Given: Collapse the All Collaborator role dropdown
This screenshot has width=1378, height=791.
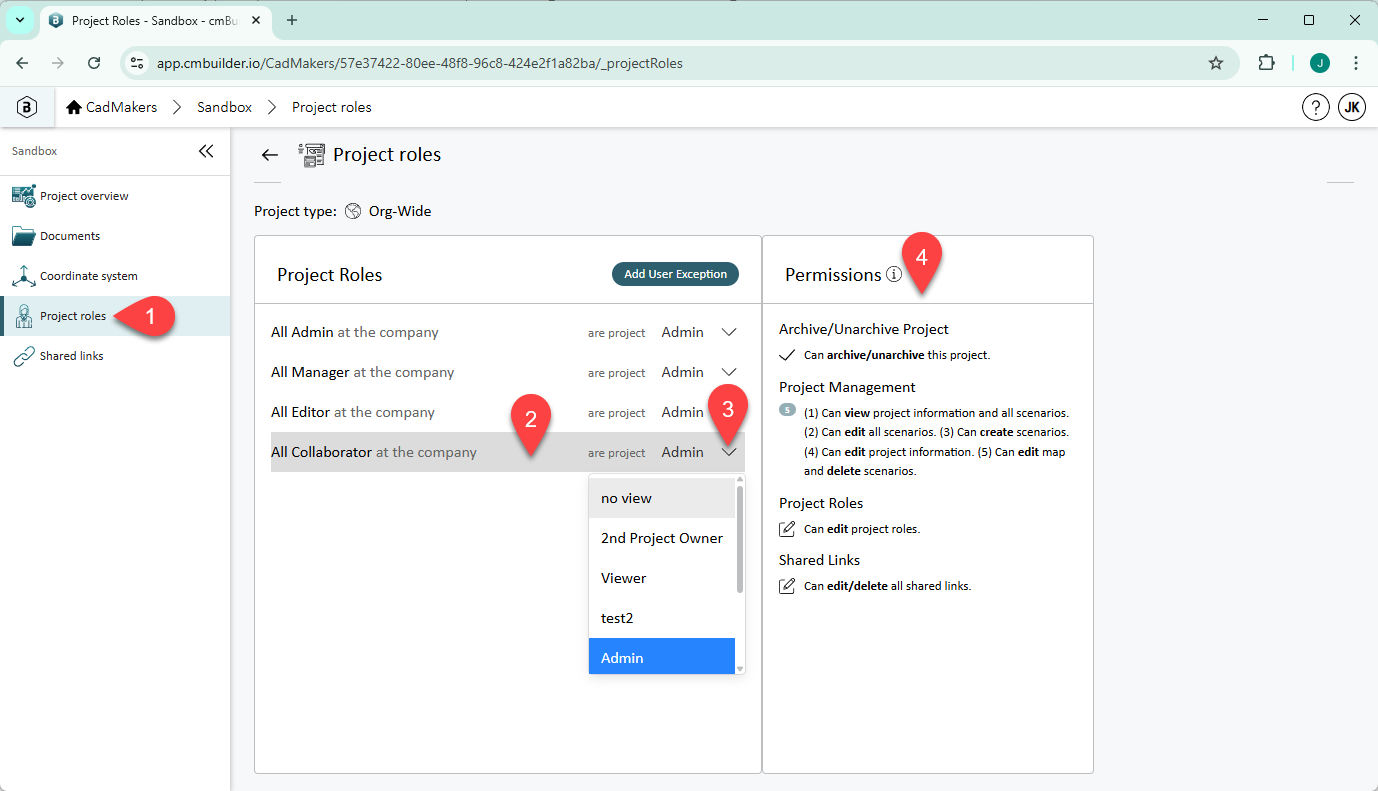Looking at the screenshot, I should 729,452.
